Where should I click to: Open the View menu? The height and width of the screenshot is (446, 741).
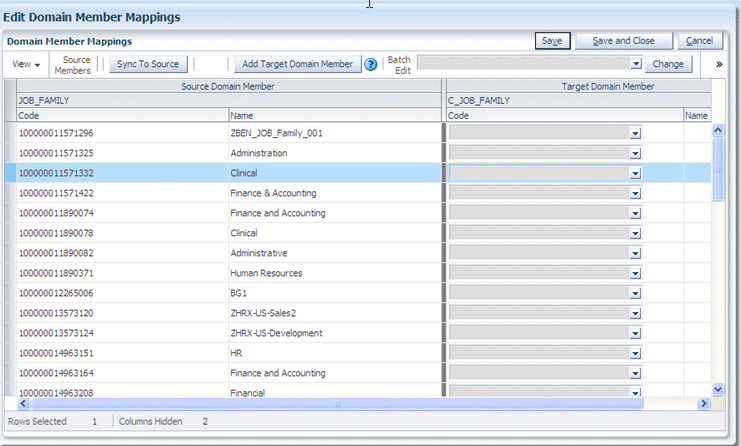pos(26,64)
